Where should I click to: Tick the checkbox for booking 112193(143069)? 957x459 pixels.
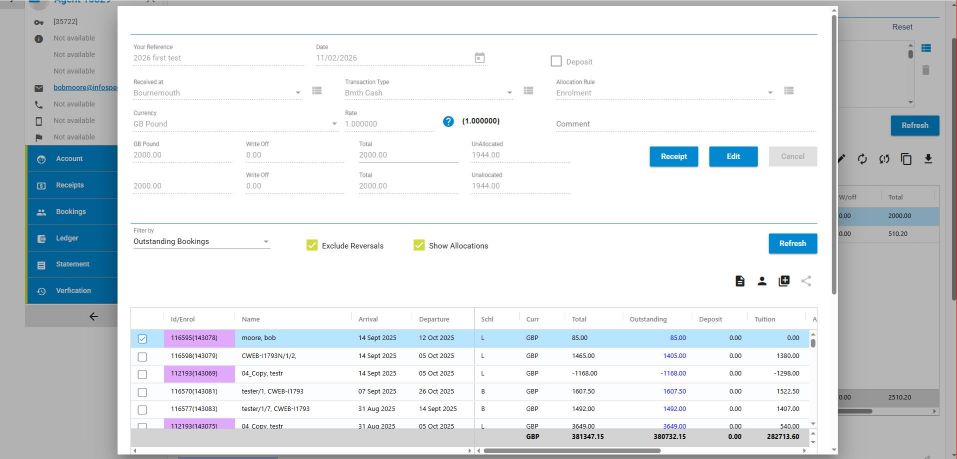point(142,374)
